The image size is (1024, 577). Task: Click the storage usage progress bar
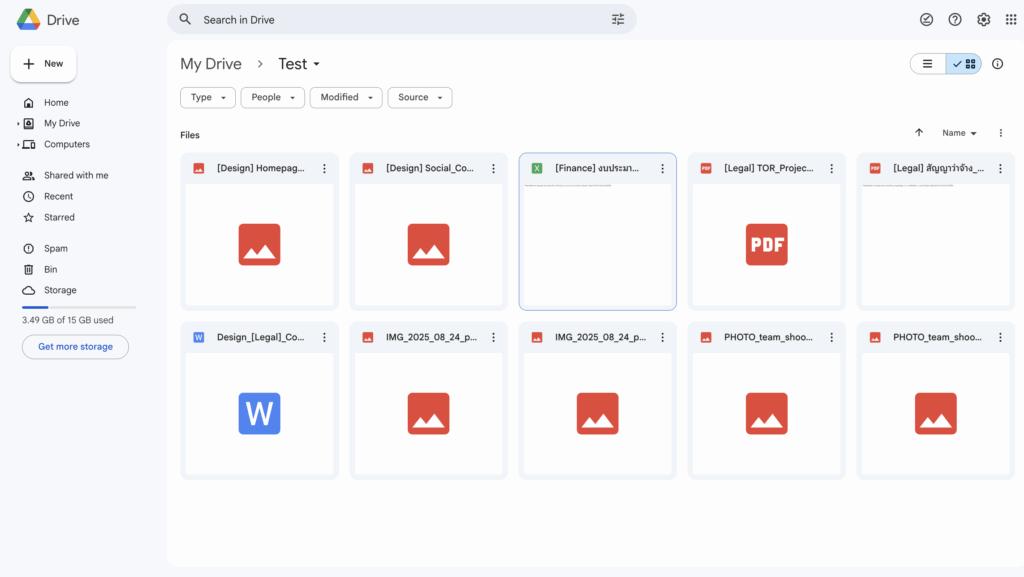click(79, 307)
